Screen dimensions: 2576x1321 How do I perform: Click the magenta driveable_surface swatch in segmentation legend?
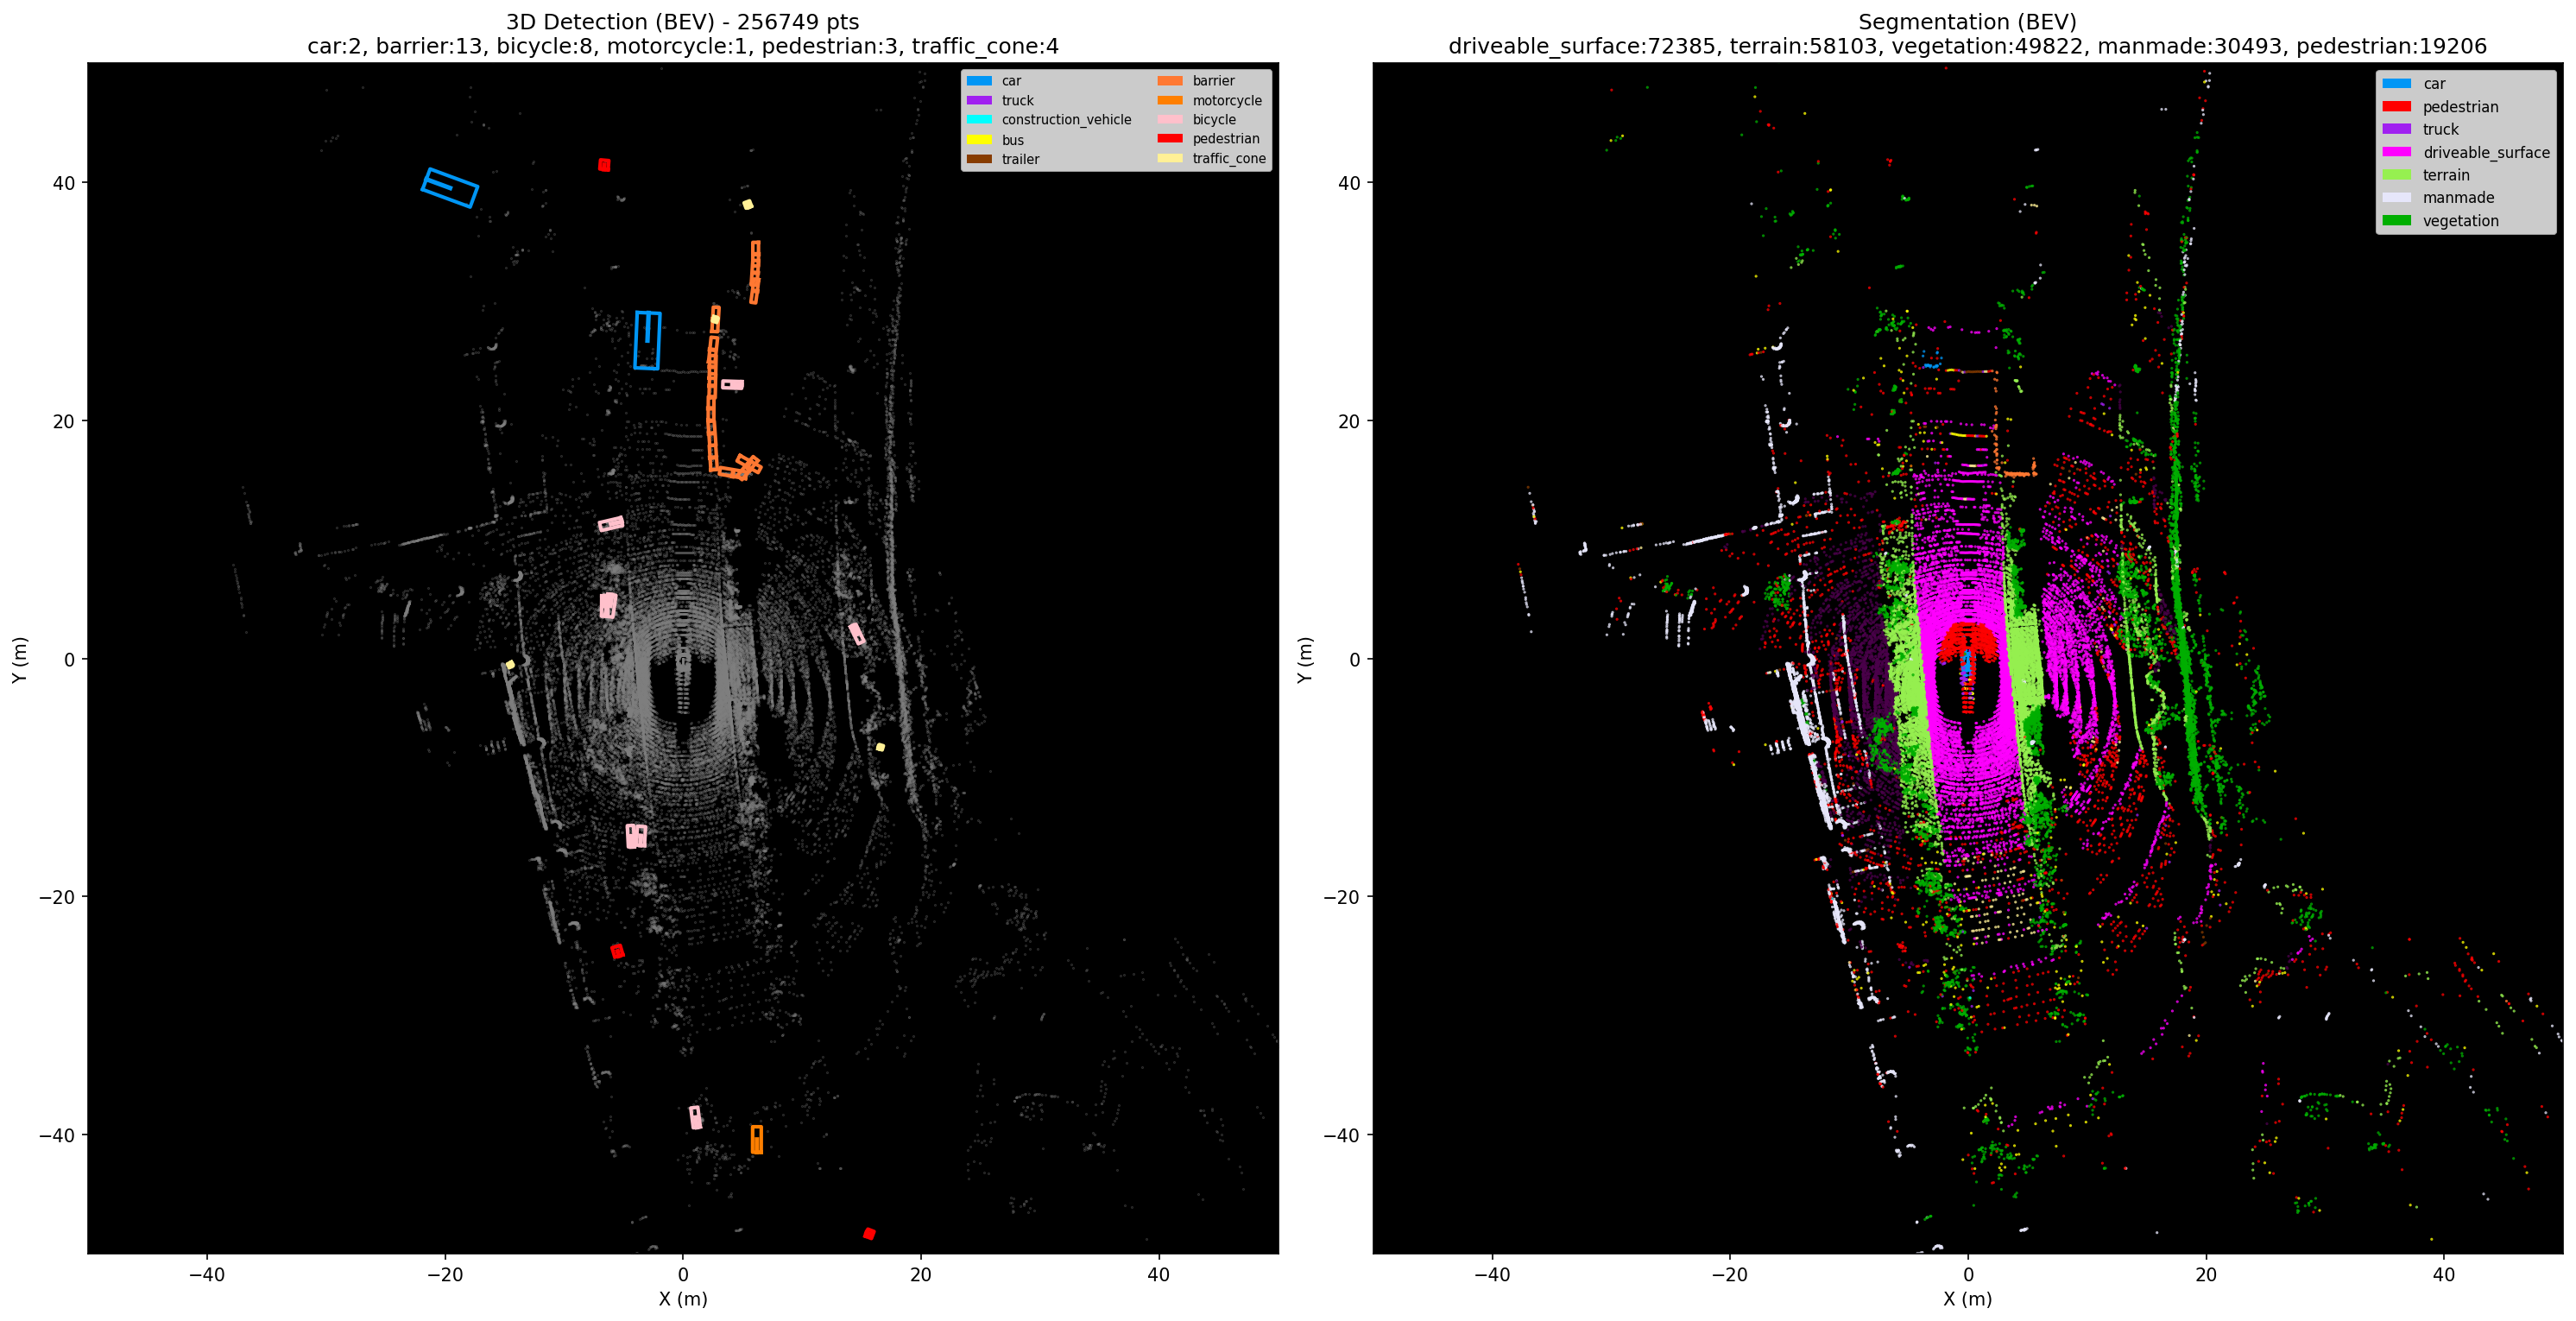coord(2396,152)
